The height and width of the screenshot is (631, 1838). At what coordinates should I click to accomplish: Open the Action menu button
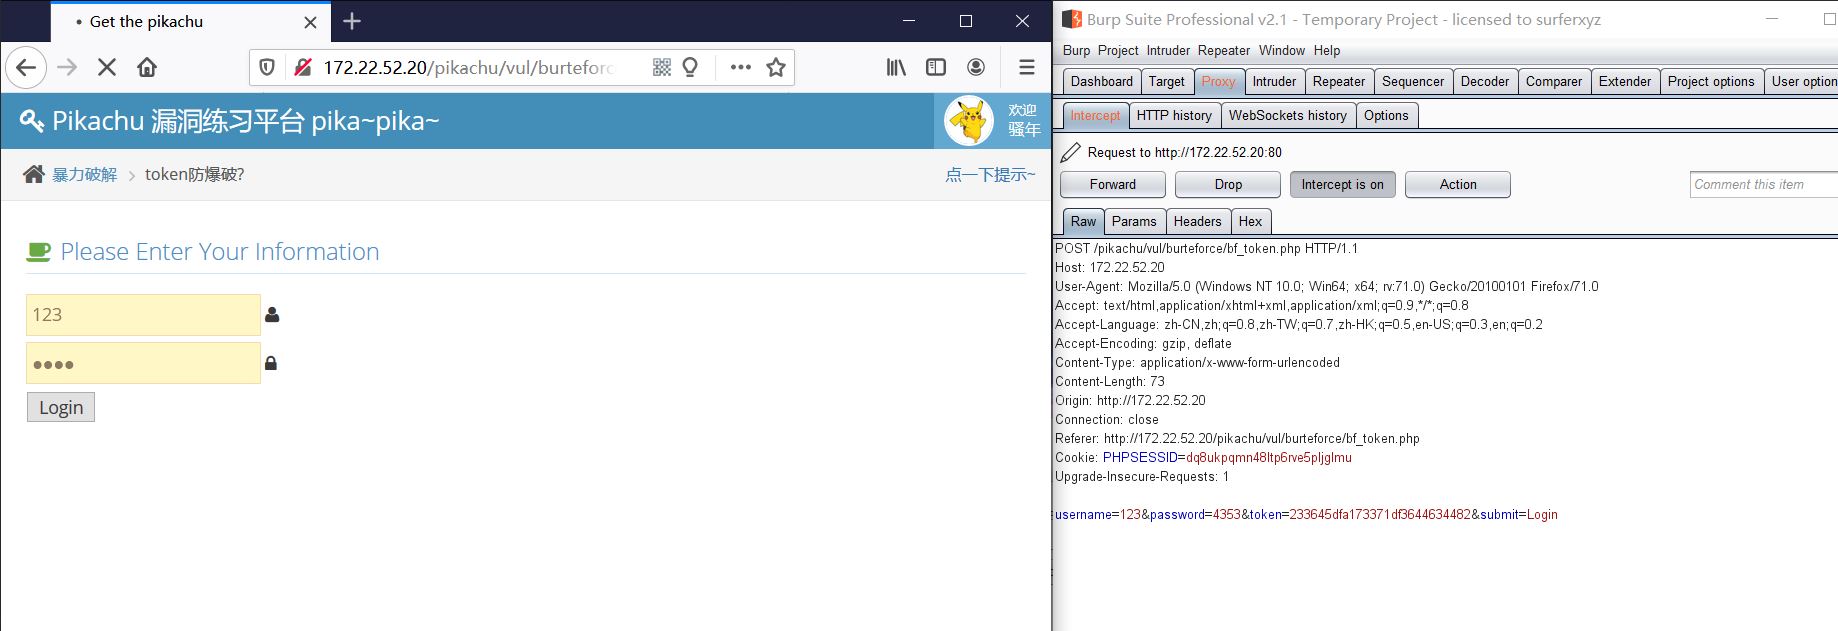click(x=1458, y=184)
